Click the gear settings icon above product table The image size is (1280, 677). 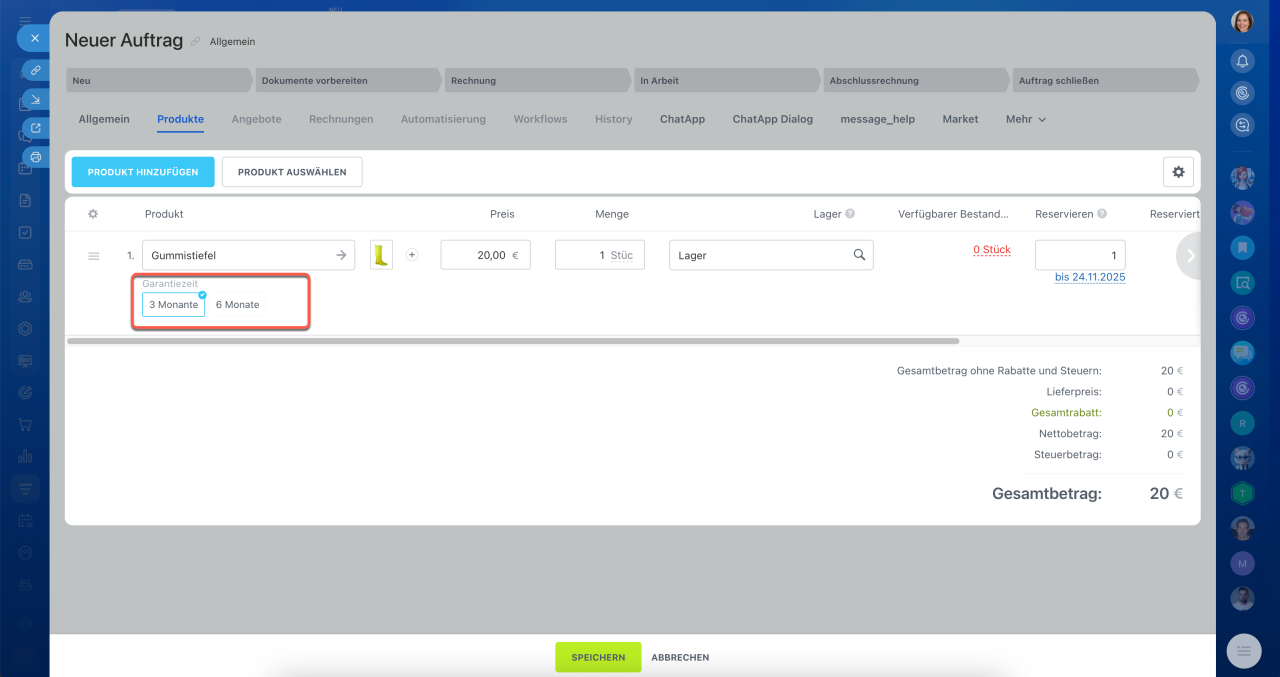point(1178,172)
